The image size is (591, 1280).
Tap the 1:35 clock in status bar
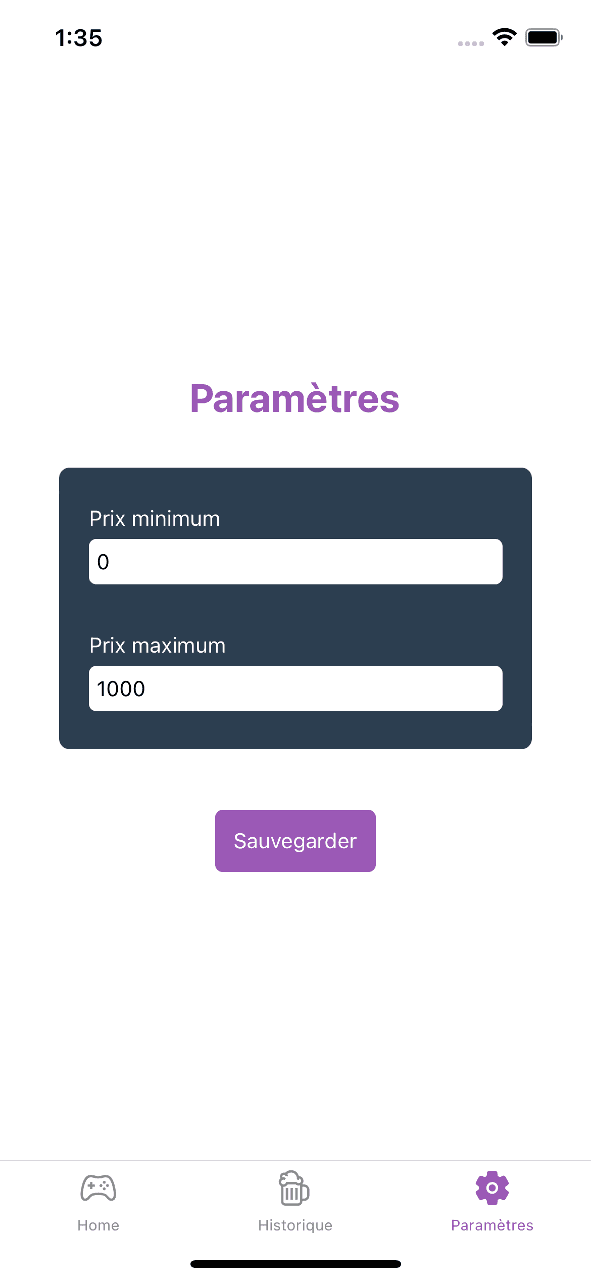(x=78, y=38)
